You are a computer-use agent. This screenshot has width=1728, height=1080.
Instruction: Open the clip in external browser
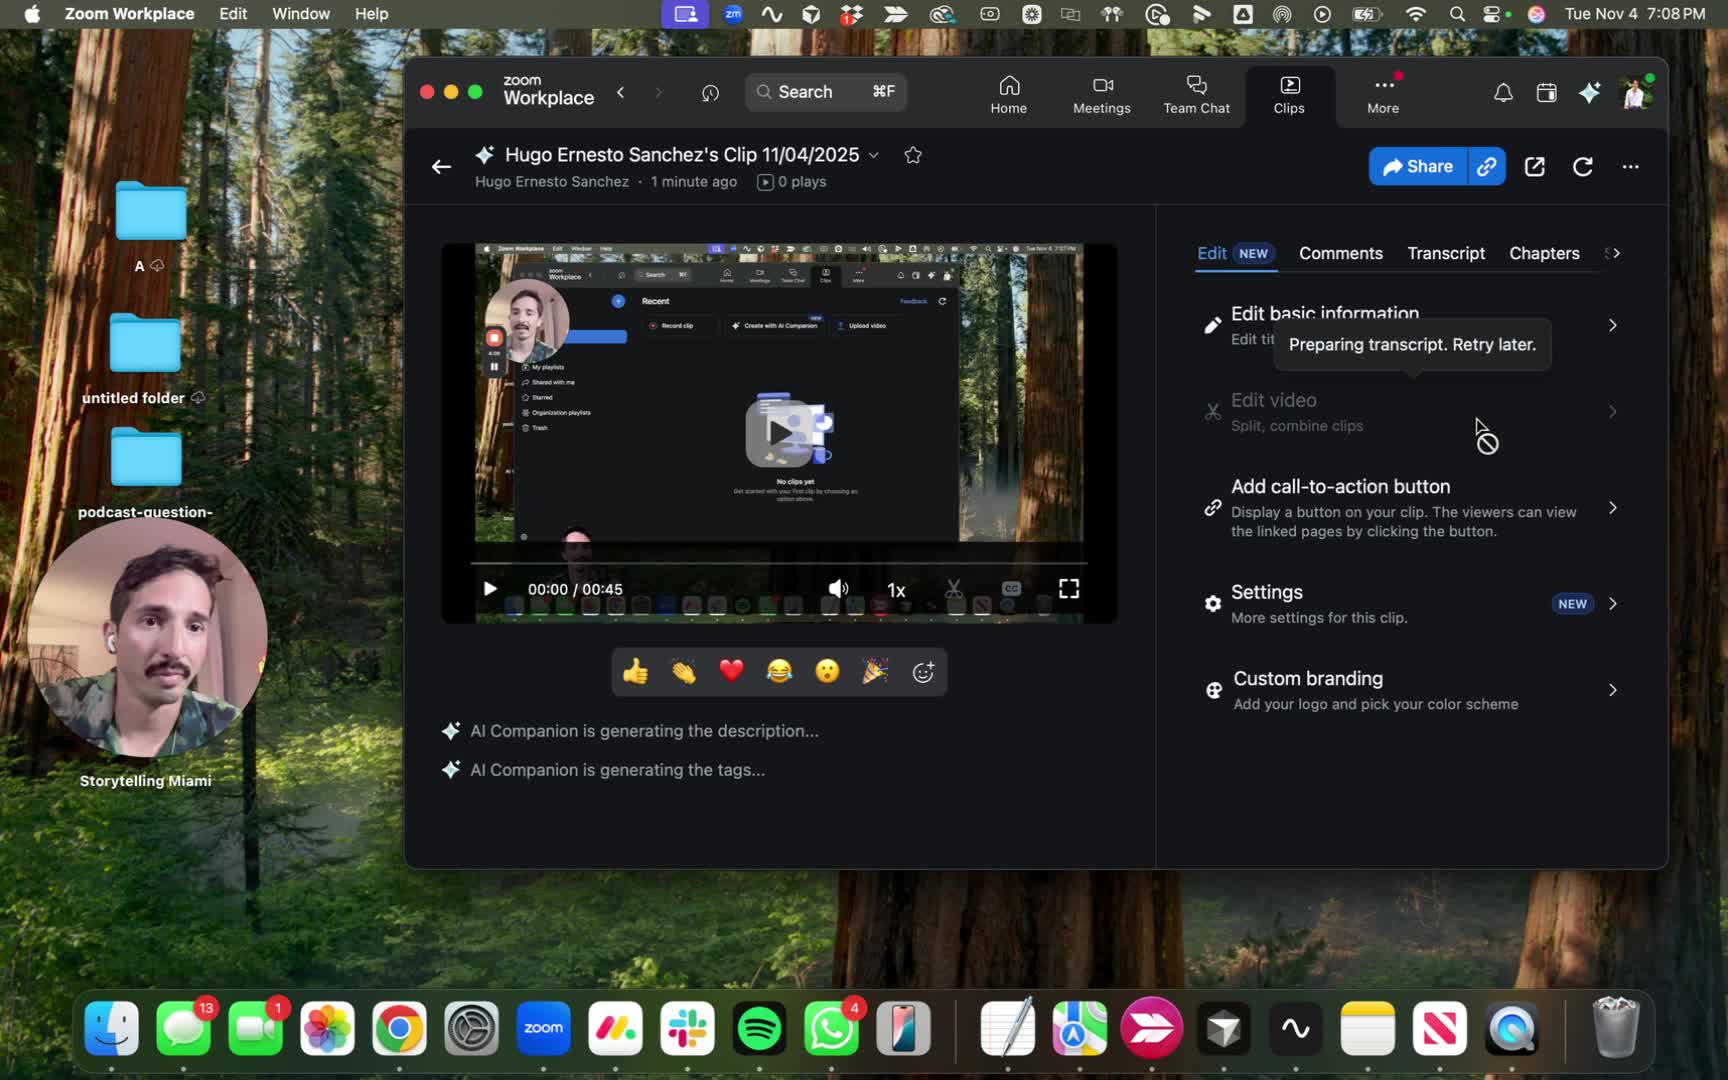point(1535,167)
